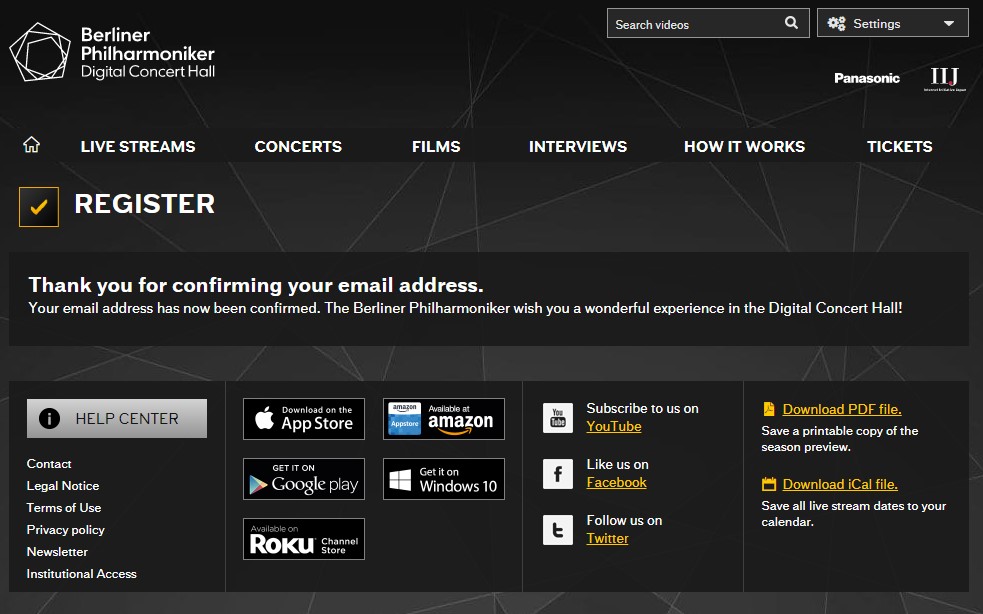Click the search magnifier icon
This screenshot has height=614, width=983.
pos(791,23)
